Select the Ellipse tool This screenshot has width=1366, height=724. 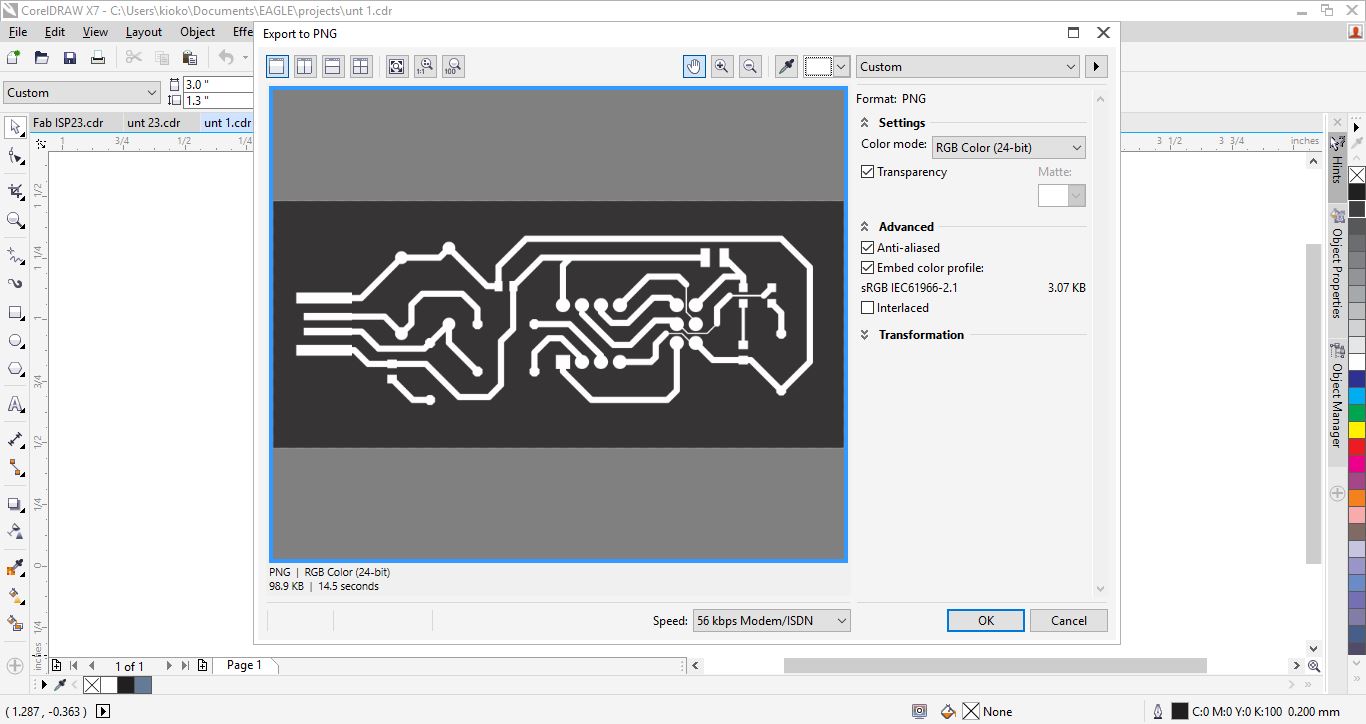(16, 341)
